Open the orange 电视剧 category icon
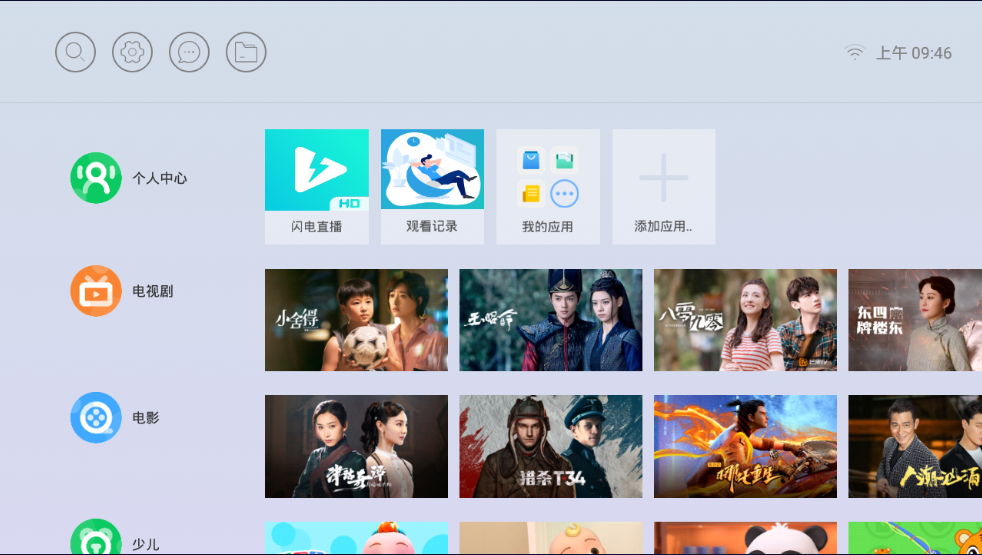This screenshot has height=555, width=982. pos(96,291)
